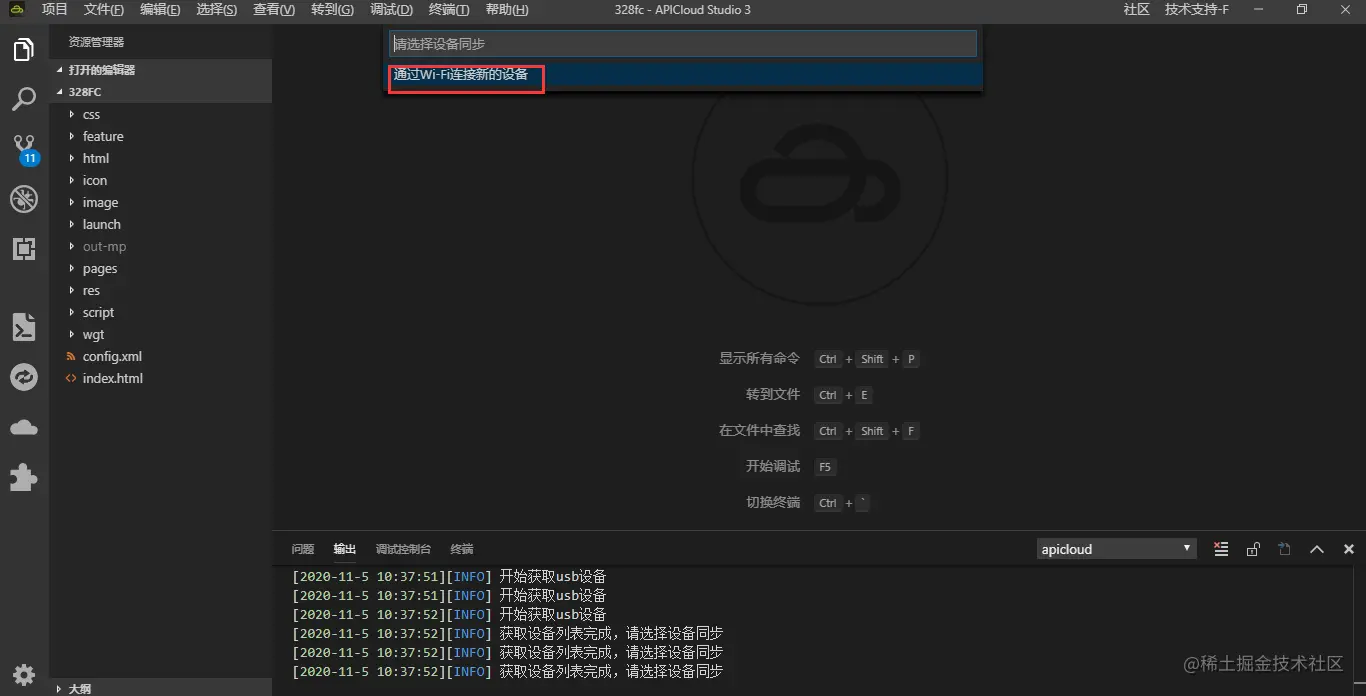This screenshot has height=696, width=1366.
Task: Open the apicloud output channel dropdown
Action: 1116,549
